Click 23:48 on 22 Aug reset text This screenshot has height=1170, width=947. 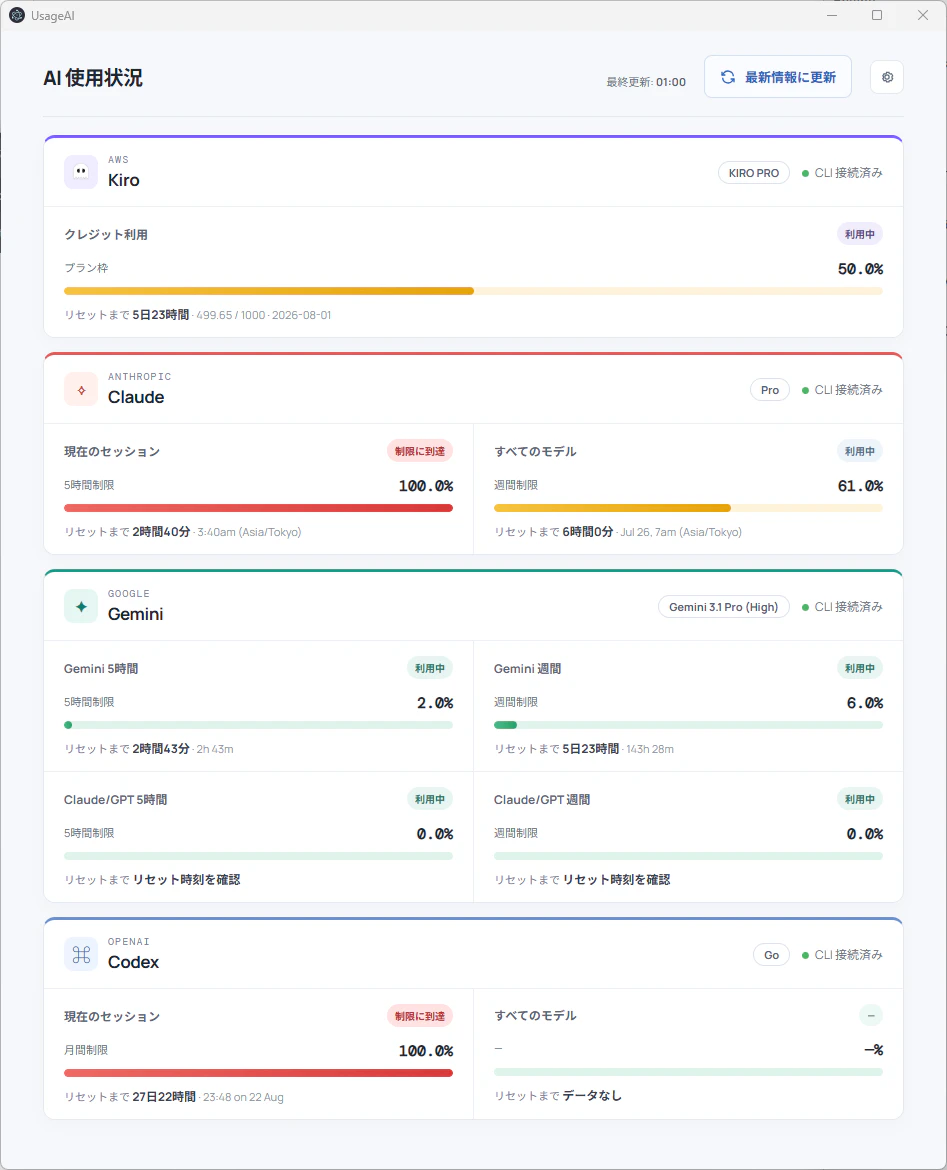tap(243, 1098)
